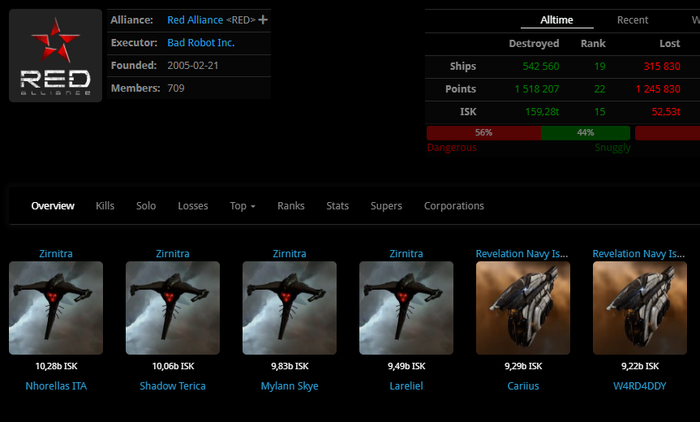Viewport: 700px width, 422px height.
Task: Click the Red Alliance logo image
Action: point(55,56)
